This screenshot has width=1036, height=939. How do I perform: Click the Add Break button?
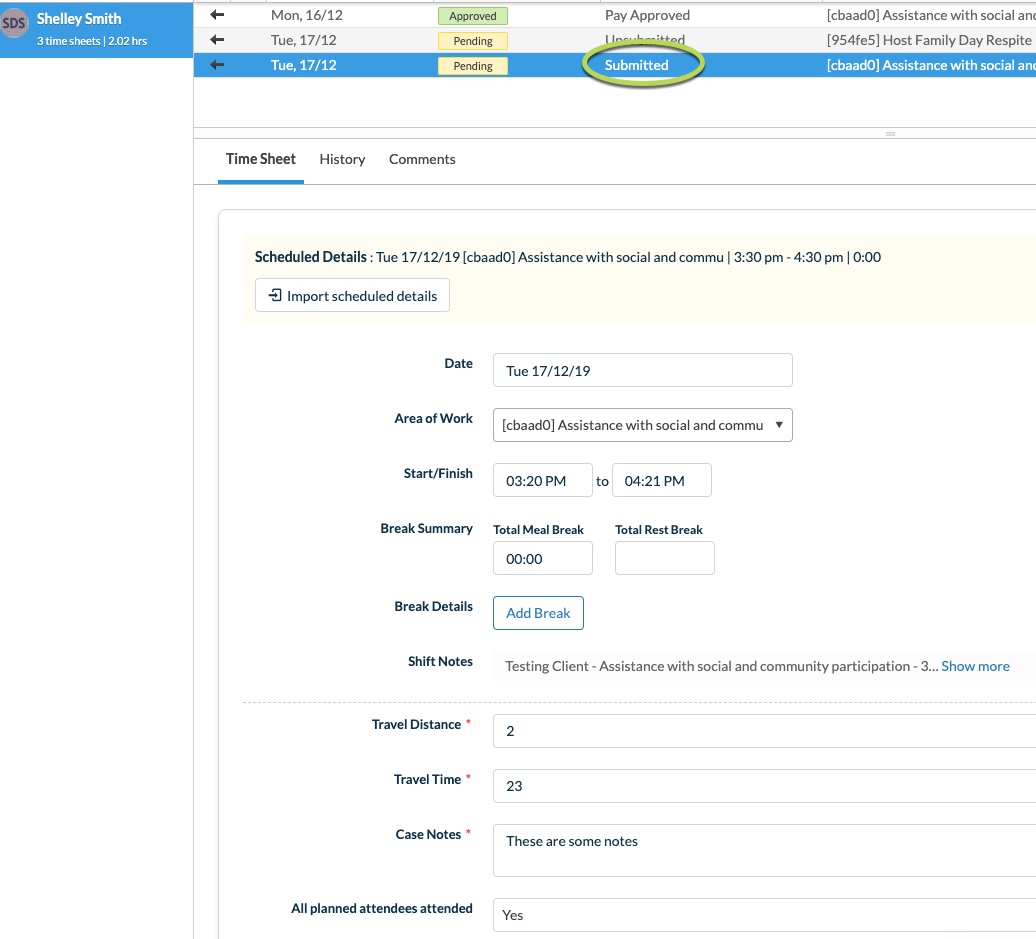[x=538, y=612]
